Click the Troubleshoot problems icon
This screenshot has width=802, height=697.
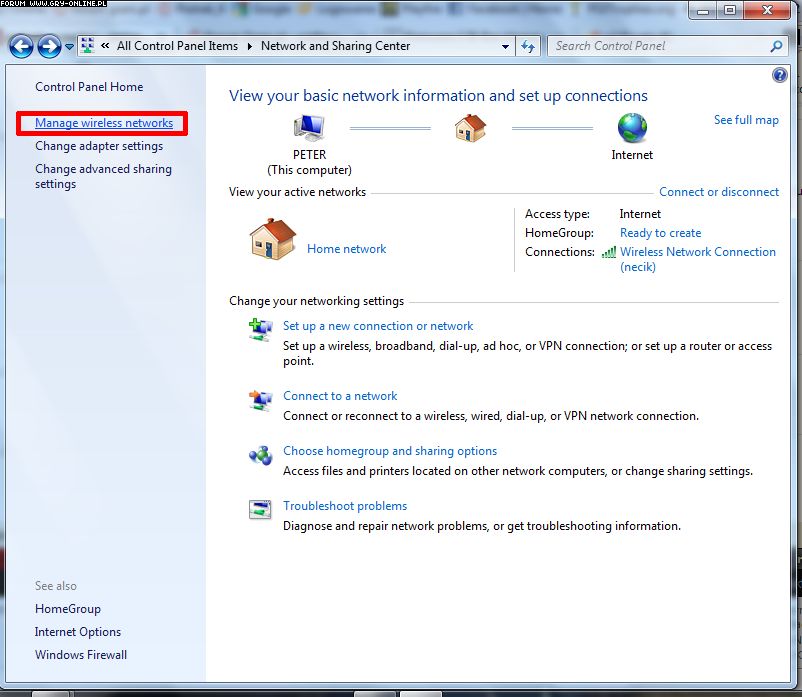(x=260, y=509)
